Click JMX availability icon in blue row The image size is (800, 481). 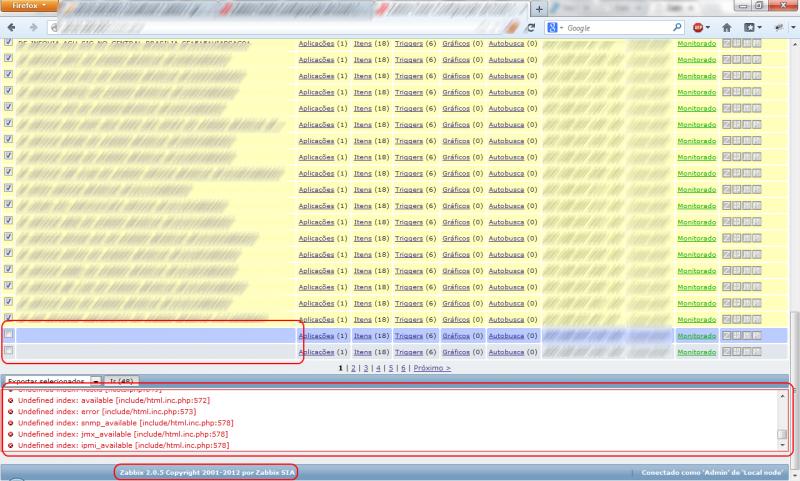tap(746, 335)
